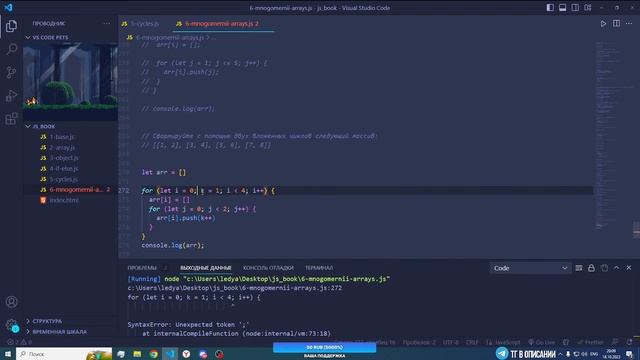This screenshot has height=360, width=640.
Task: Select the 6-mnogomernii-arrays.js editor tab
Action: pyautogui.click(x=222, y=24)
